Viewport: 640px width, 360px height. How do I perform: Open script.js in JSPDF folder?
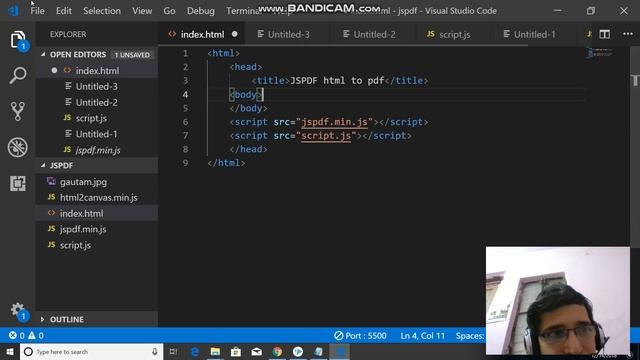point(97,245)
